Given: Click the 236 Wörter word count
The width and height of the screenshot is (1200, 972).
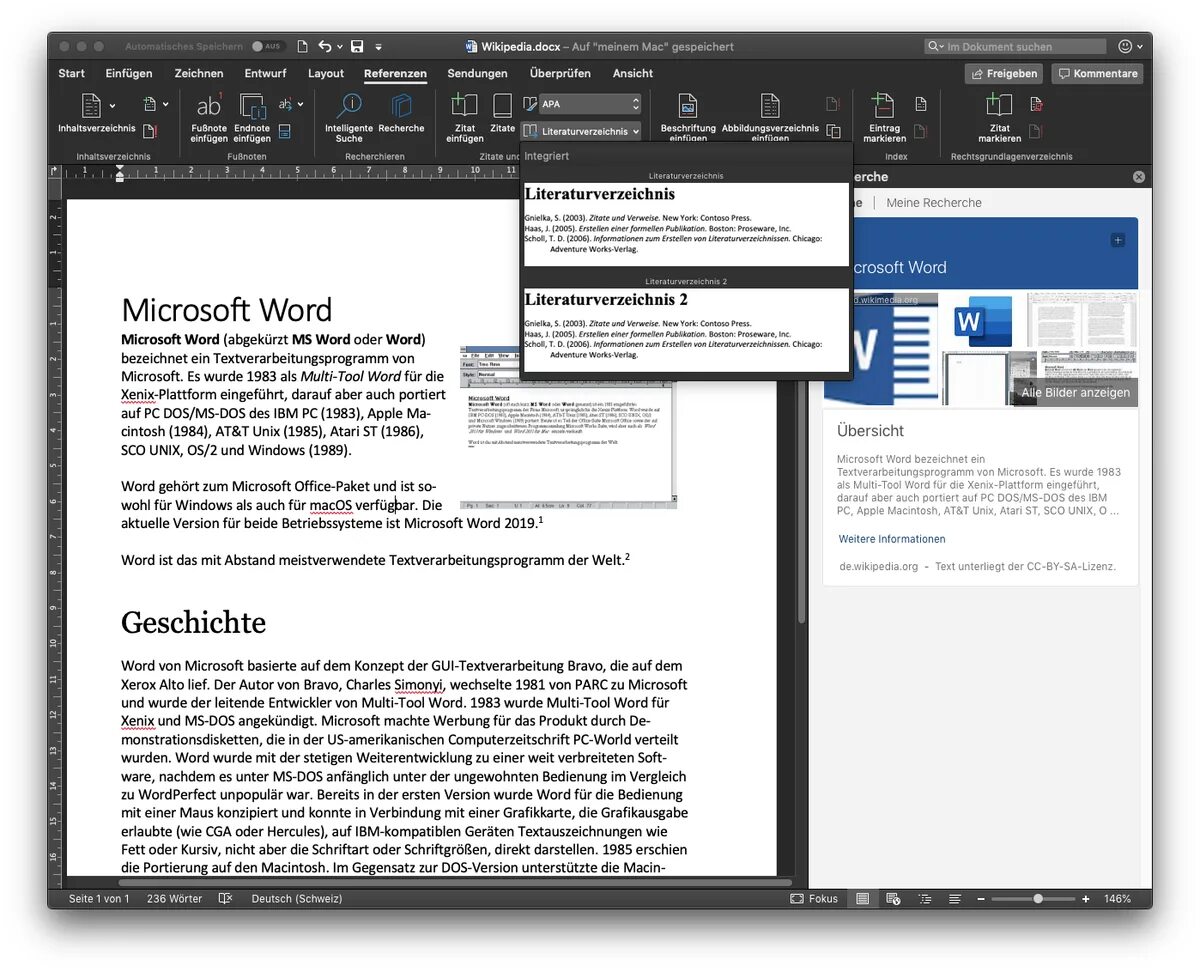Looking at the screenshot, I should pos(174,899).
